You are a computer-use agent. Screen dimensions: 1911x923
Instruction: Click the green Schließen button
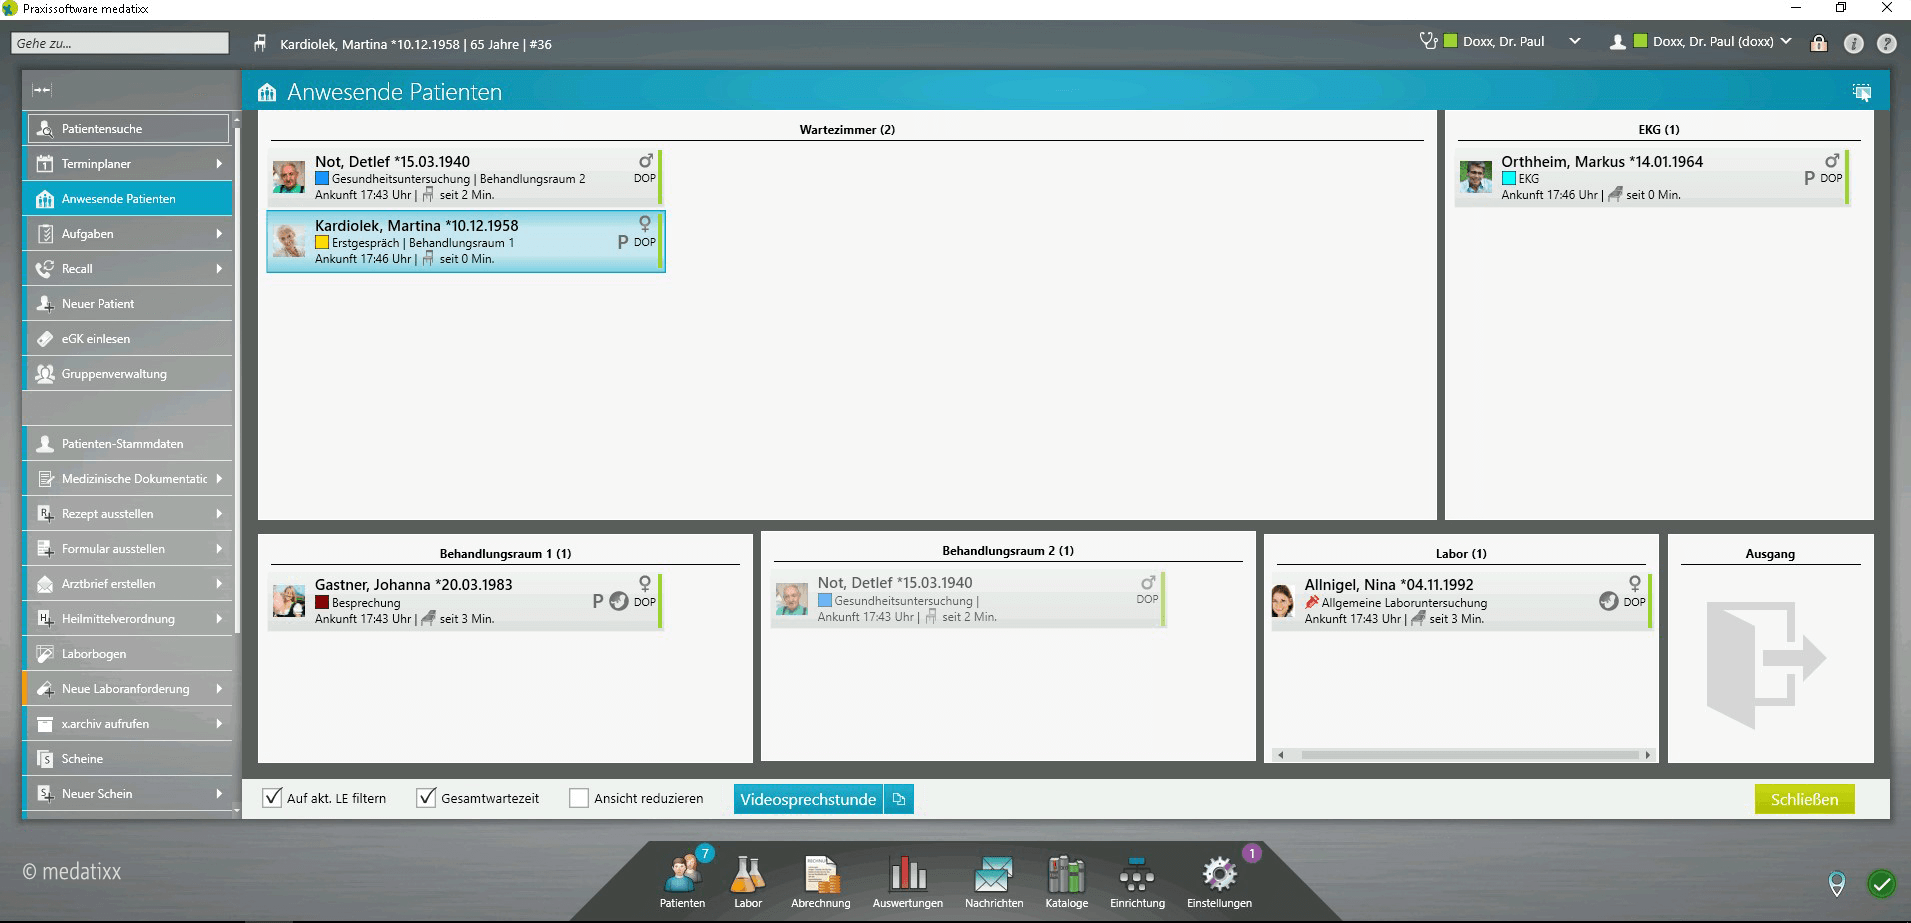1804,799
